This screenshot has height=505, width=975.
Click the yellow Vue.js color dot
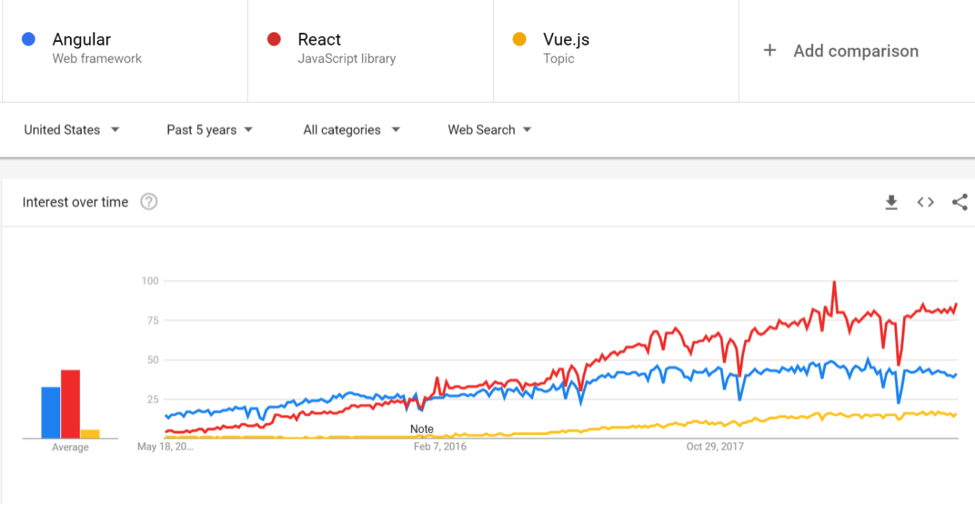519,40
